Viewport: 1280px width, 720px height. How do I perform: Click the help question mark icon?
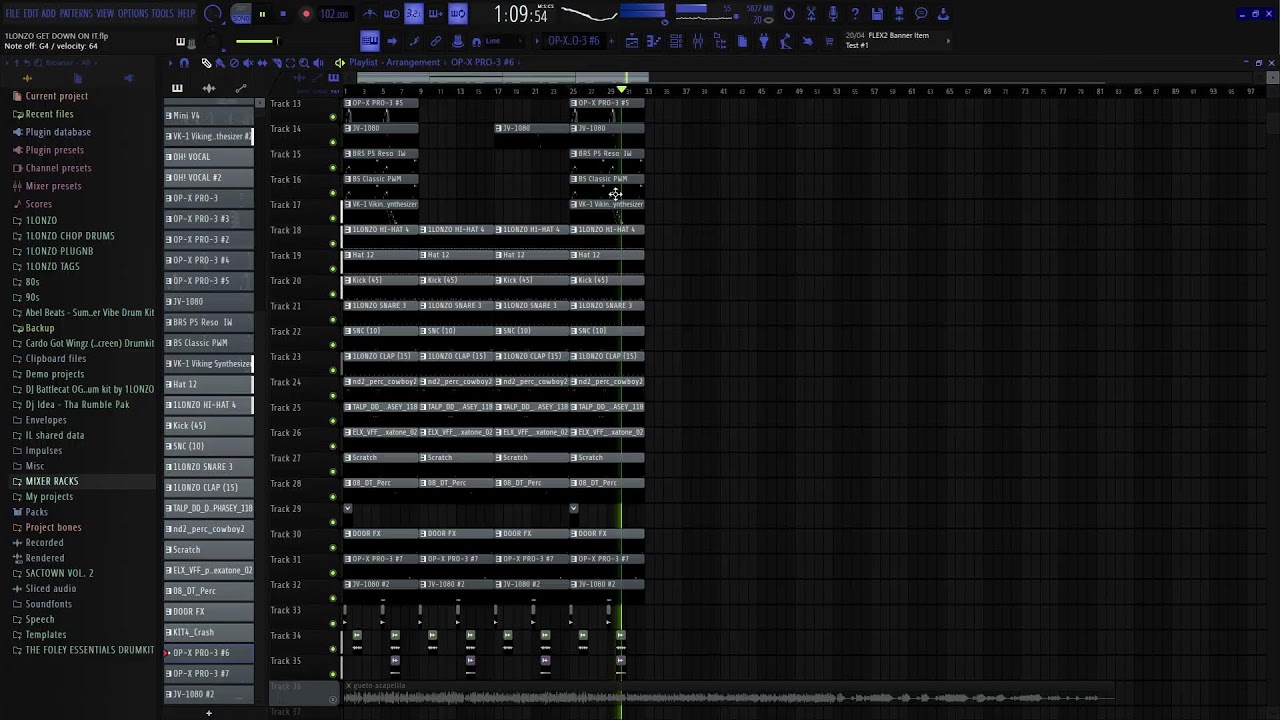855,14
